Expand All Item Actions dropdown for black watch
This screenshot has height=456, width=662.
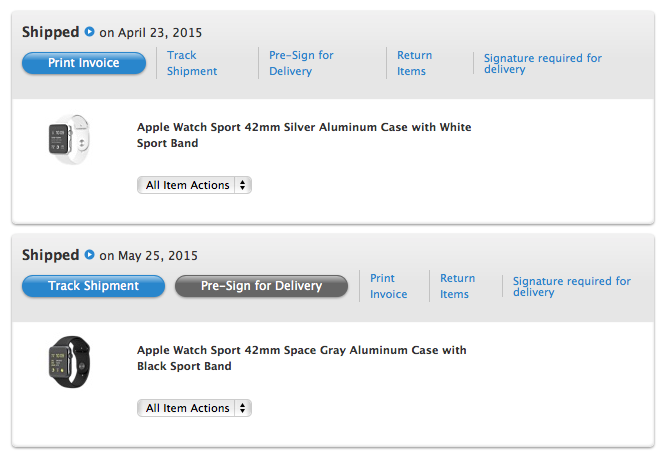point(194,408)
